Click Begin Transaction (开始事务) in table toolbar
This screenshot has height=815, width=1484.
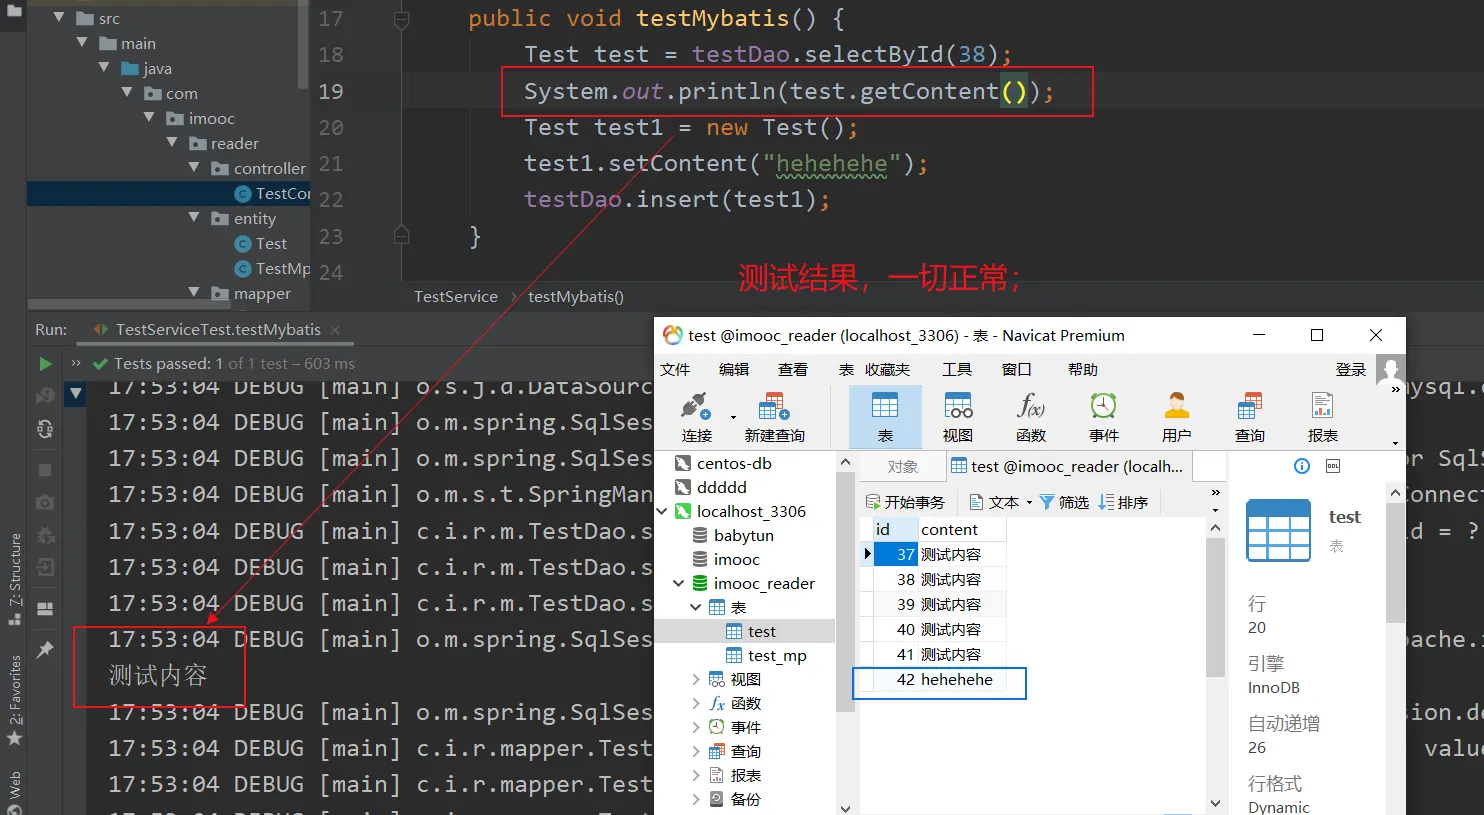[x=905, y=502]
